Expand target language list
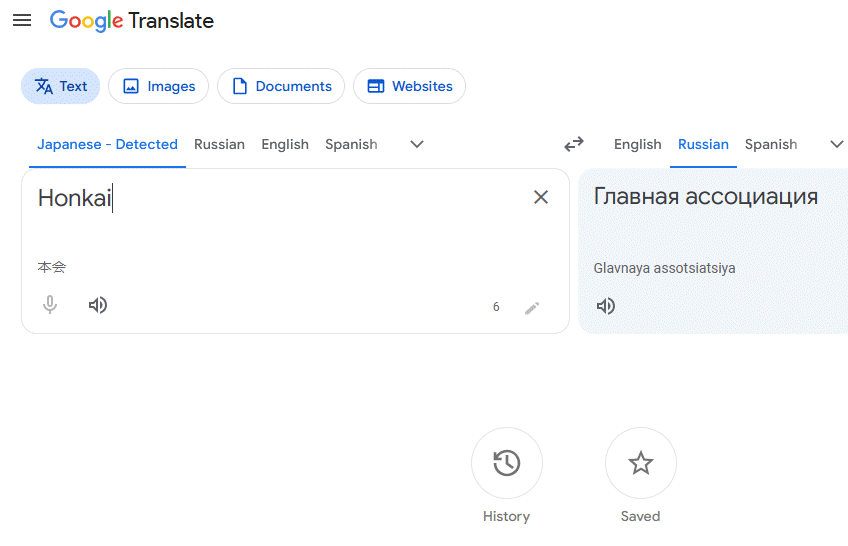848x546 pixels. (836, 144)
